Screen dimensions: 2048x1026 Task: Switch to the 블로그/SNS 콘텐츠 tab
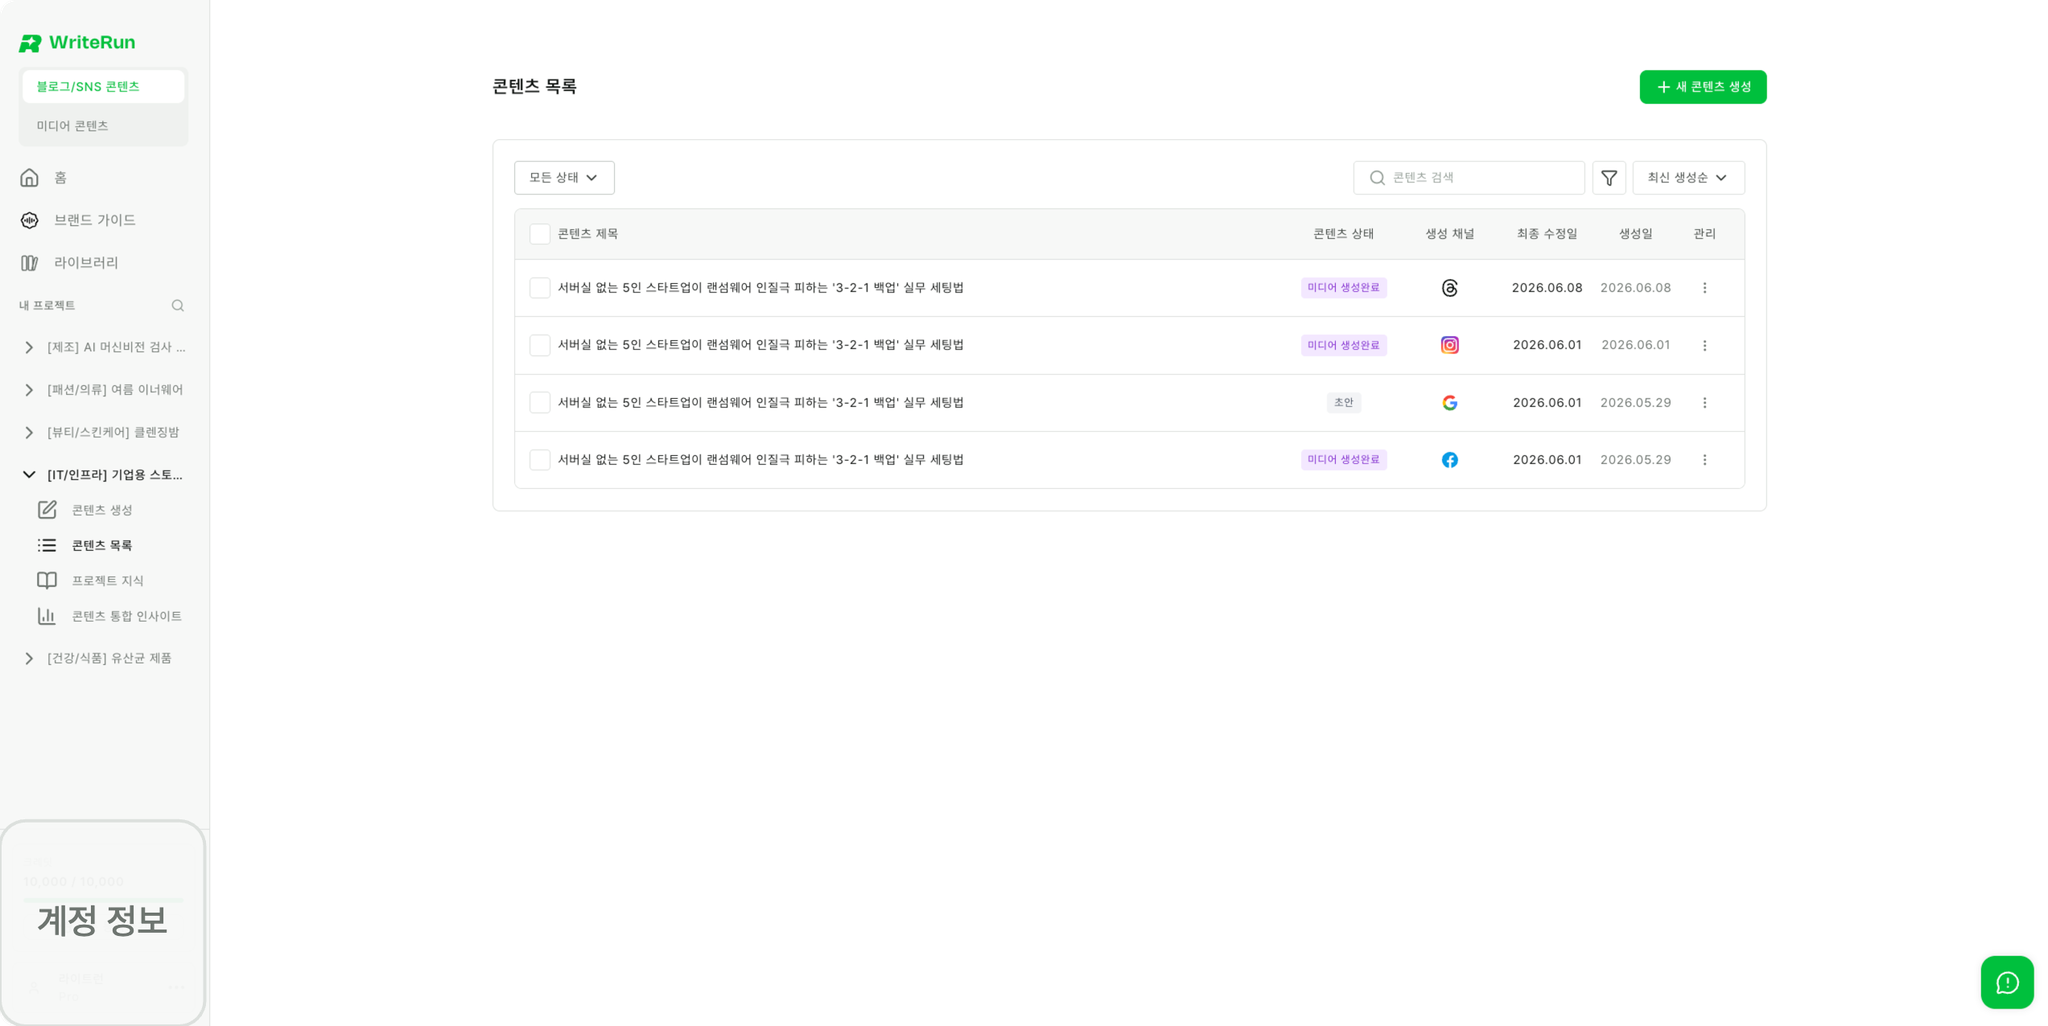[103, 87]
